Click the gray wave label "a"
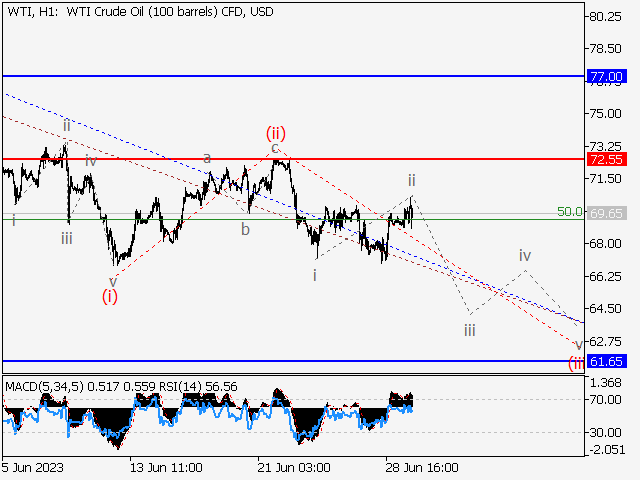This screenshot has height=480, width=640. point(207,158)
